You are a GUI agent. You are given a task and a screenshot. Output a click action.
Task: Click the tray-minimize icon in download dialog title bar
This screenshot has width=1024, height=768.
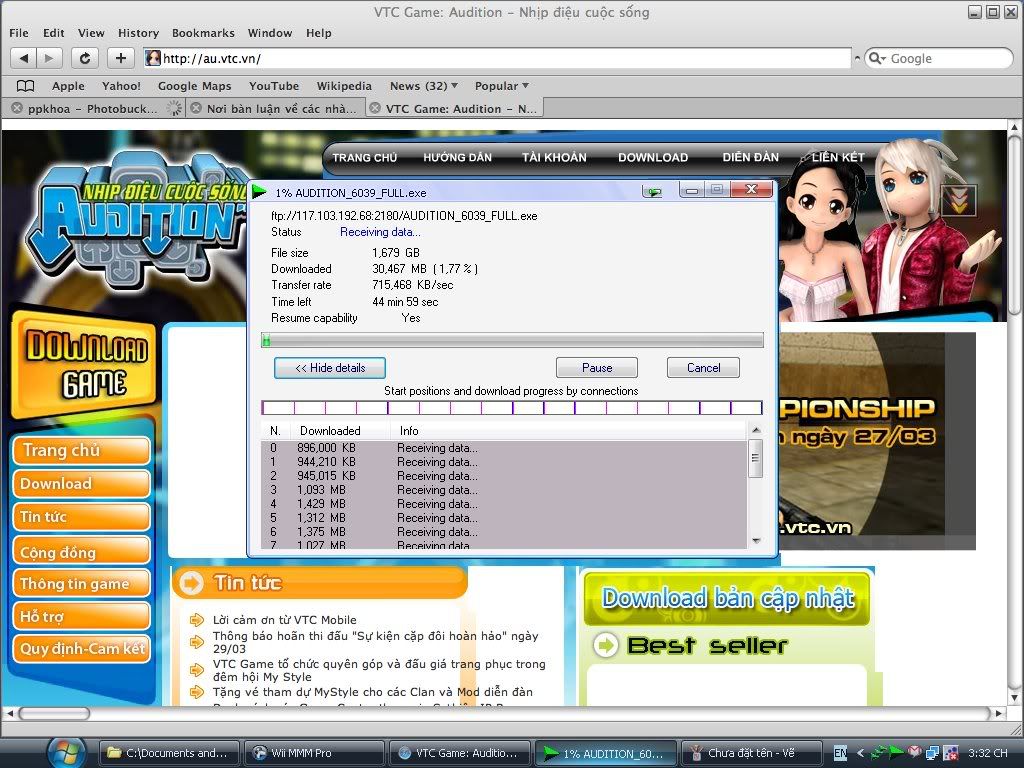(652, 191)
